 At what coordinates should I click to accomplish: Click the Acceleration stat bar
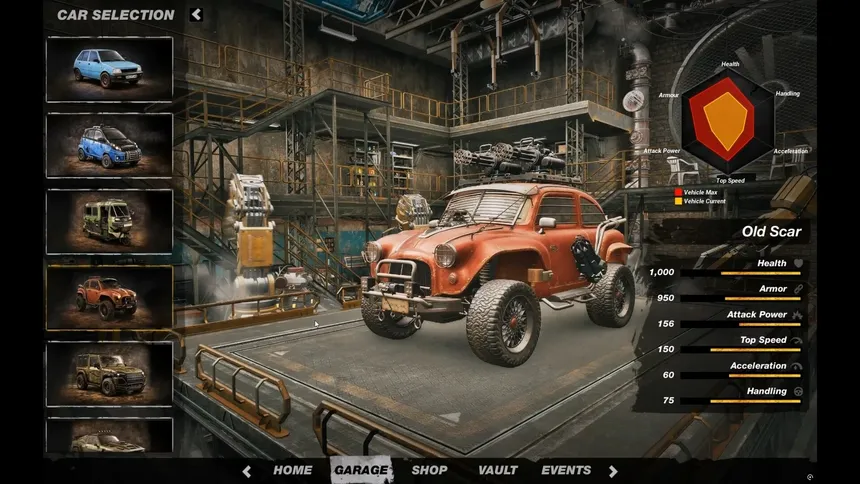pos(740,375)
